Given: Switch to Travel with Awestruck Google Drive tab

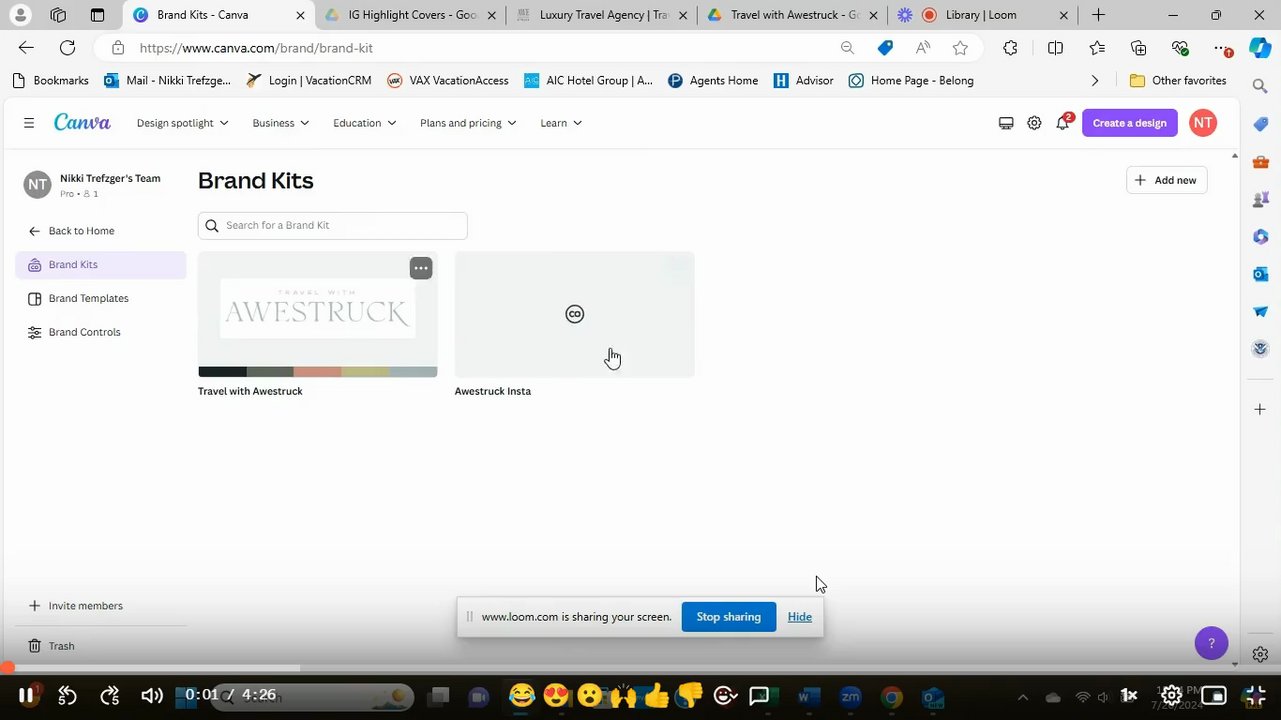Looking at the screenshot, I should pyautogui.click(x=792, y=15).
